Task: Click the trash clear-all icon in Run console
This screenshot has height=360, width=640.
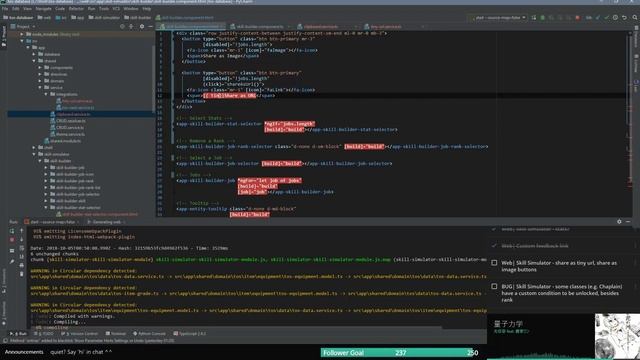Action: [22, 274]
